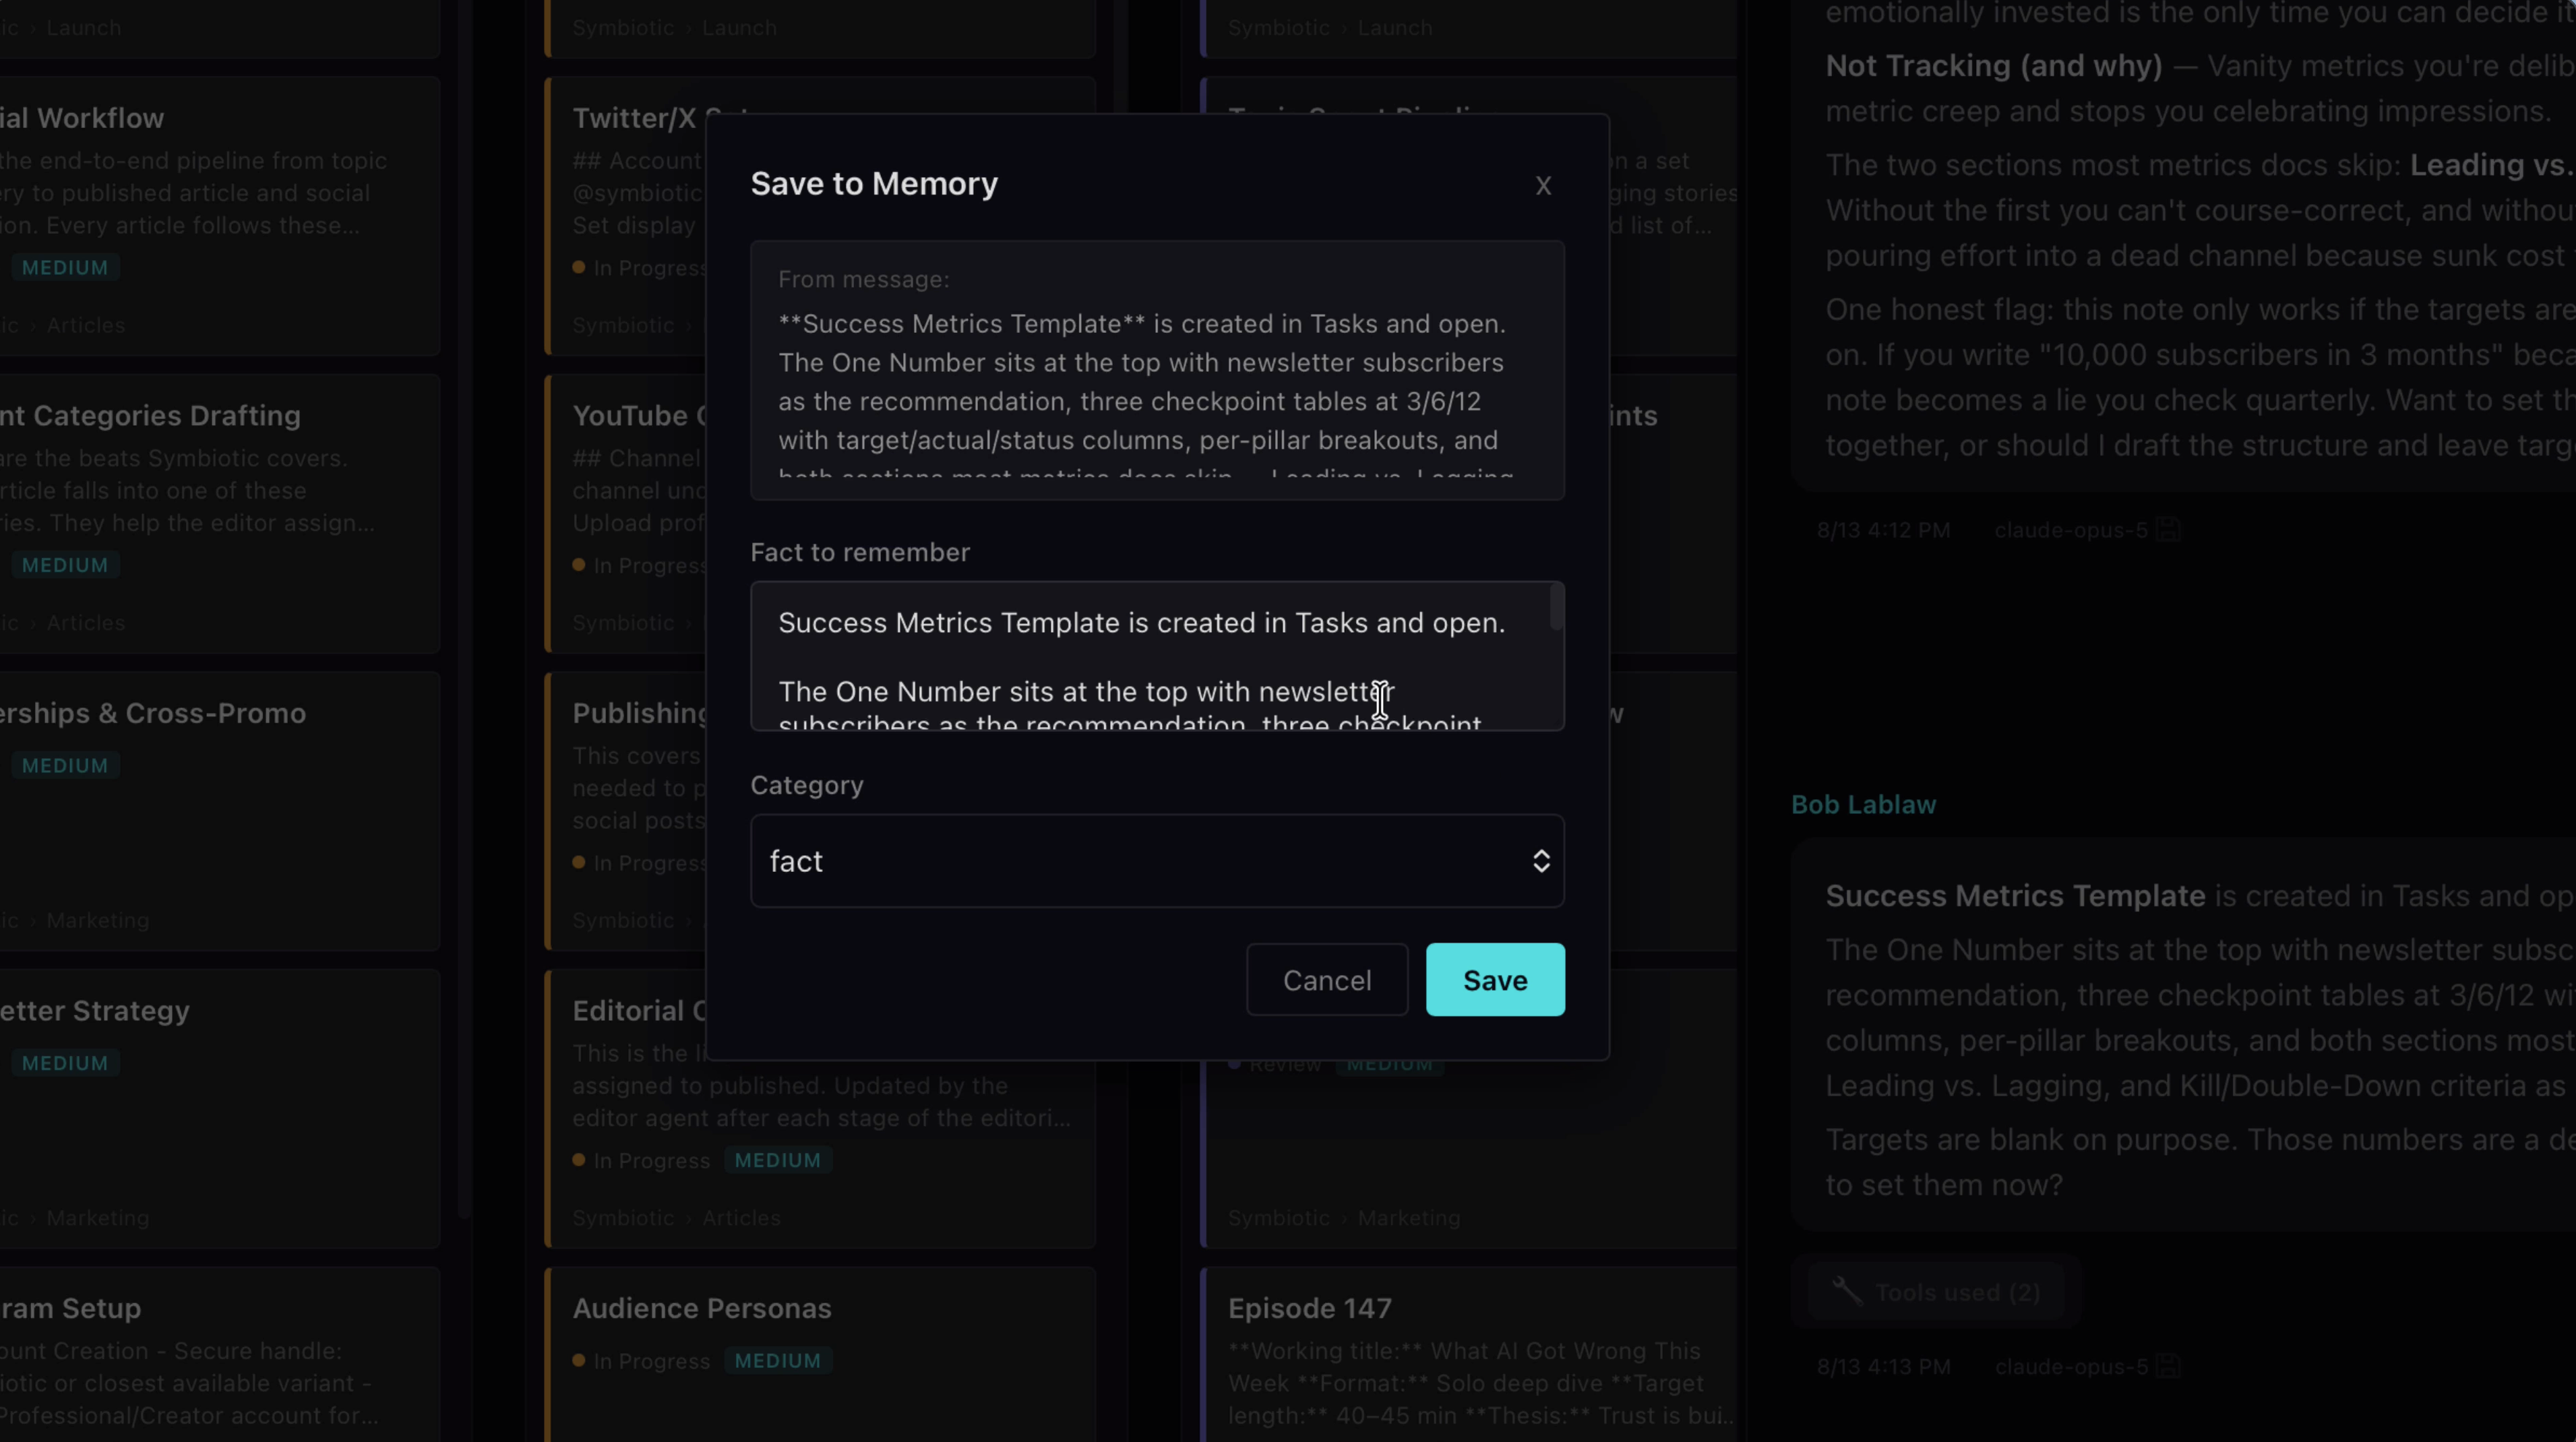Image resolution: width=2576 pixels, height=1442 pixels.
Task: Click the Bob Lablaw sender name
Action: coord(1863,805)
